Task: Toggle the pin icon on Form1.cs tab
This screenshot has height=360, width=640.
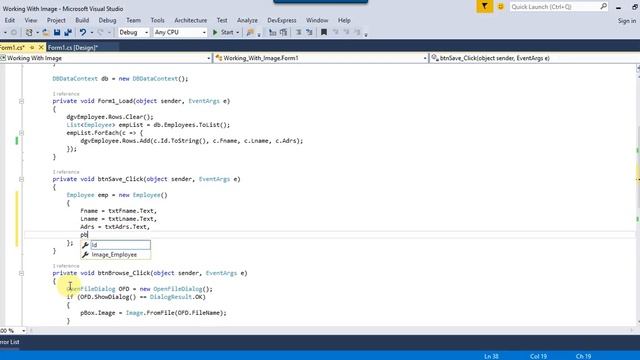Action: 32,47
